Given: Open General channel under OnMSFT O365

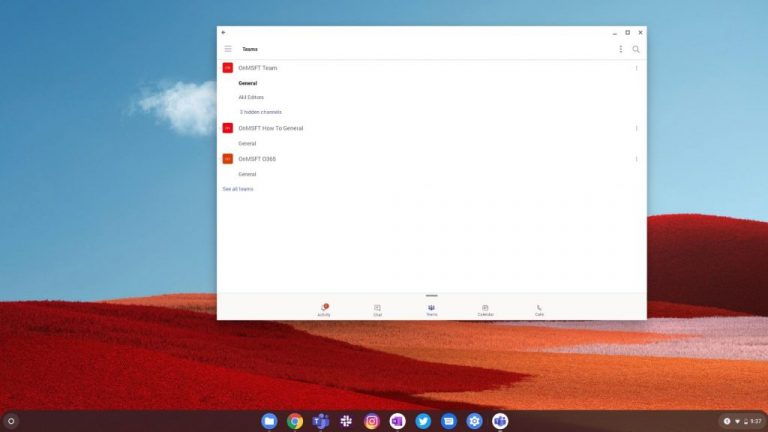Looking at the screenshot, I should [x=247, y=174].
